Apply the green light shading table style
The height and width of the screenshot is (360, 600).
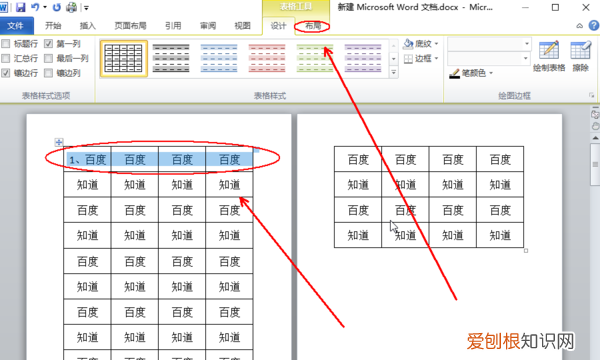click(x=315, y=59)
